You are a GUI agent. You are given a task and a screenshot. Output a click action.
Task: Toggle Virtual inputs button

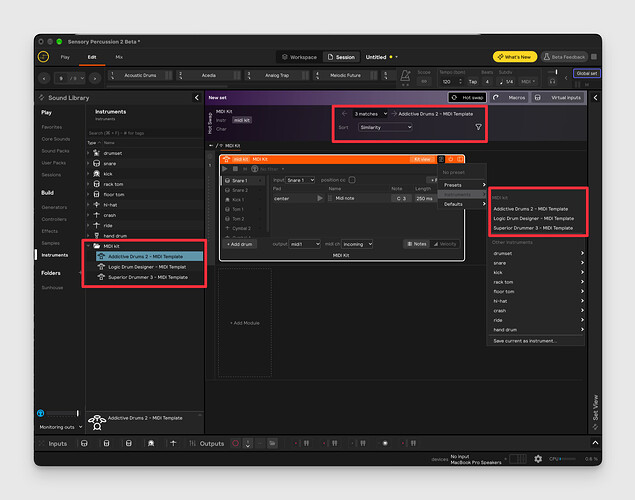559,98
